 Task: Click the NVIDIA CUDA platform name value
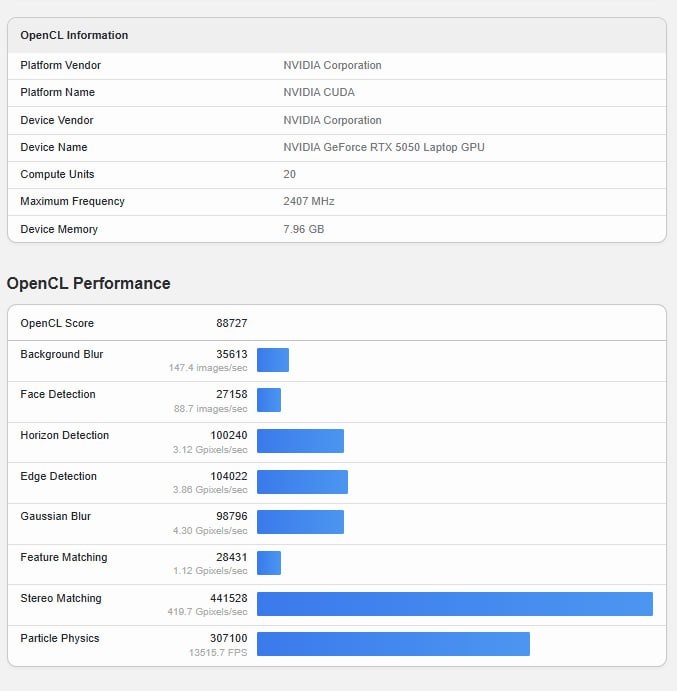pyautogui.click(x=319, y=92)
